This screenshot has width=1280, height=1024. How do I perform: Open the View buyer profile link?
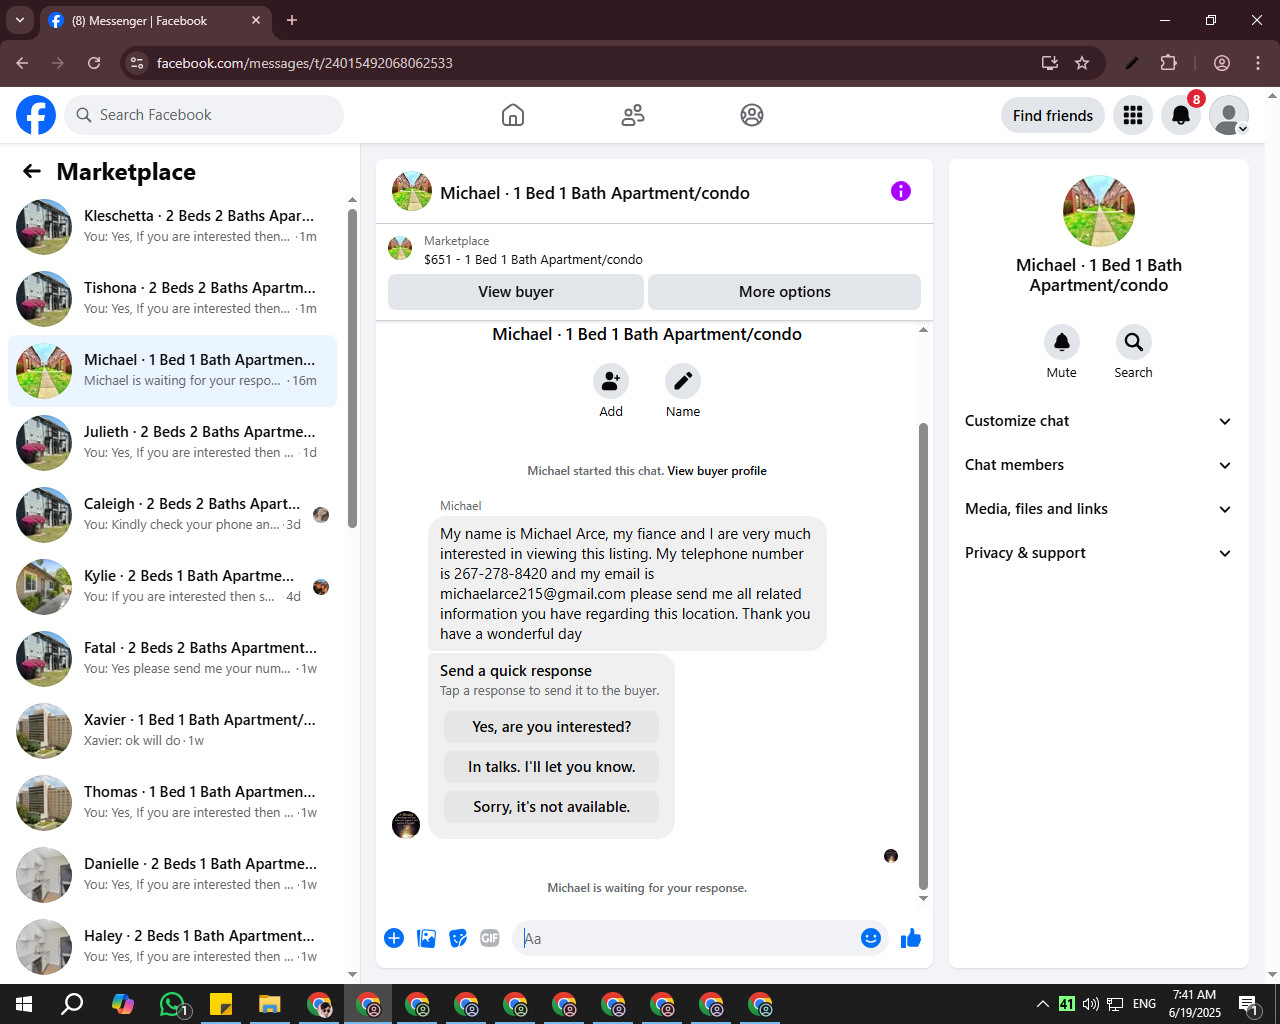click(x=717, y=471)
